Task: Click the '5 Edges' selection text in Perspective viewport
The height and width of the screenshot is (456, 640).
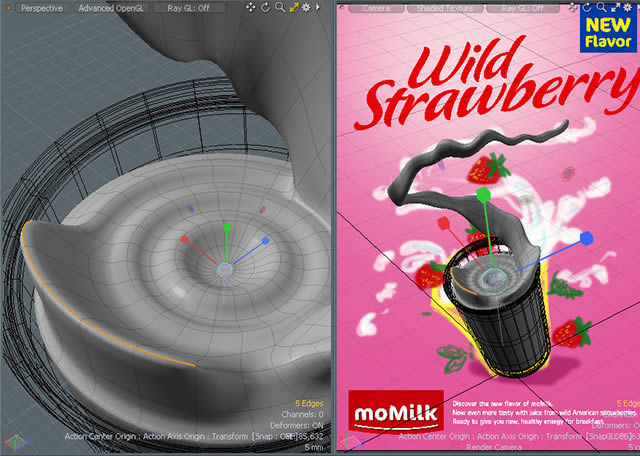Action: point(309,404)
